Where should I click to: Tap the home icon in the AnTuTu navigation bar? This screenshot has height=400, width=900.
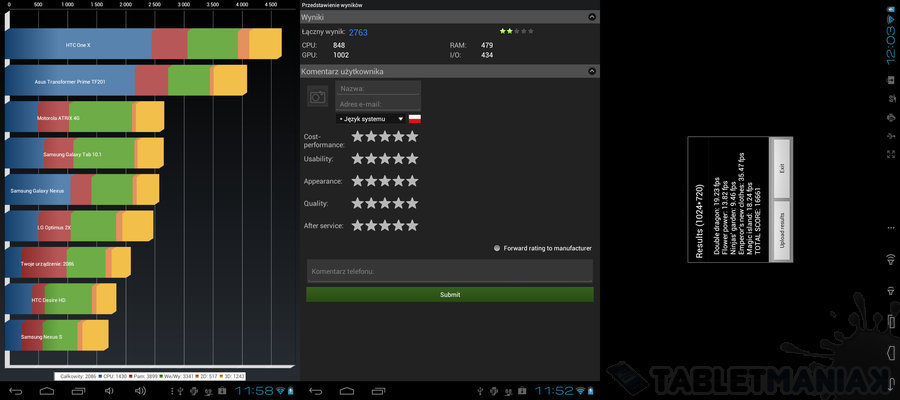click(x=346, y=391)
